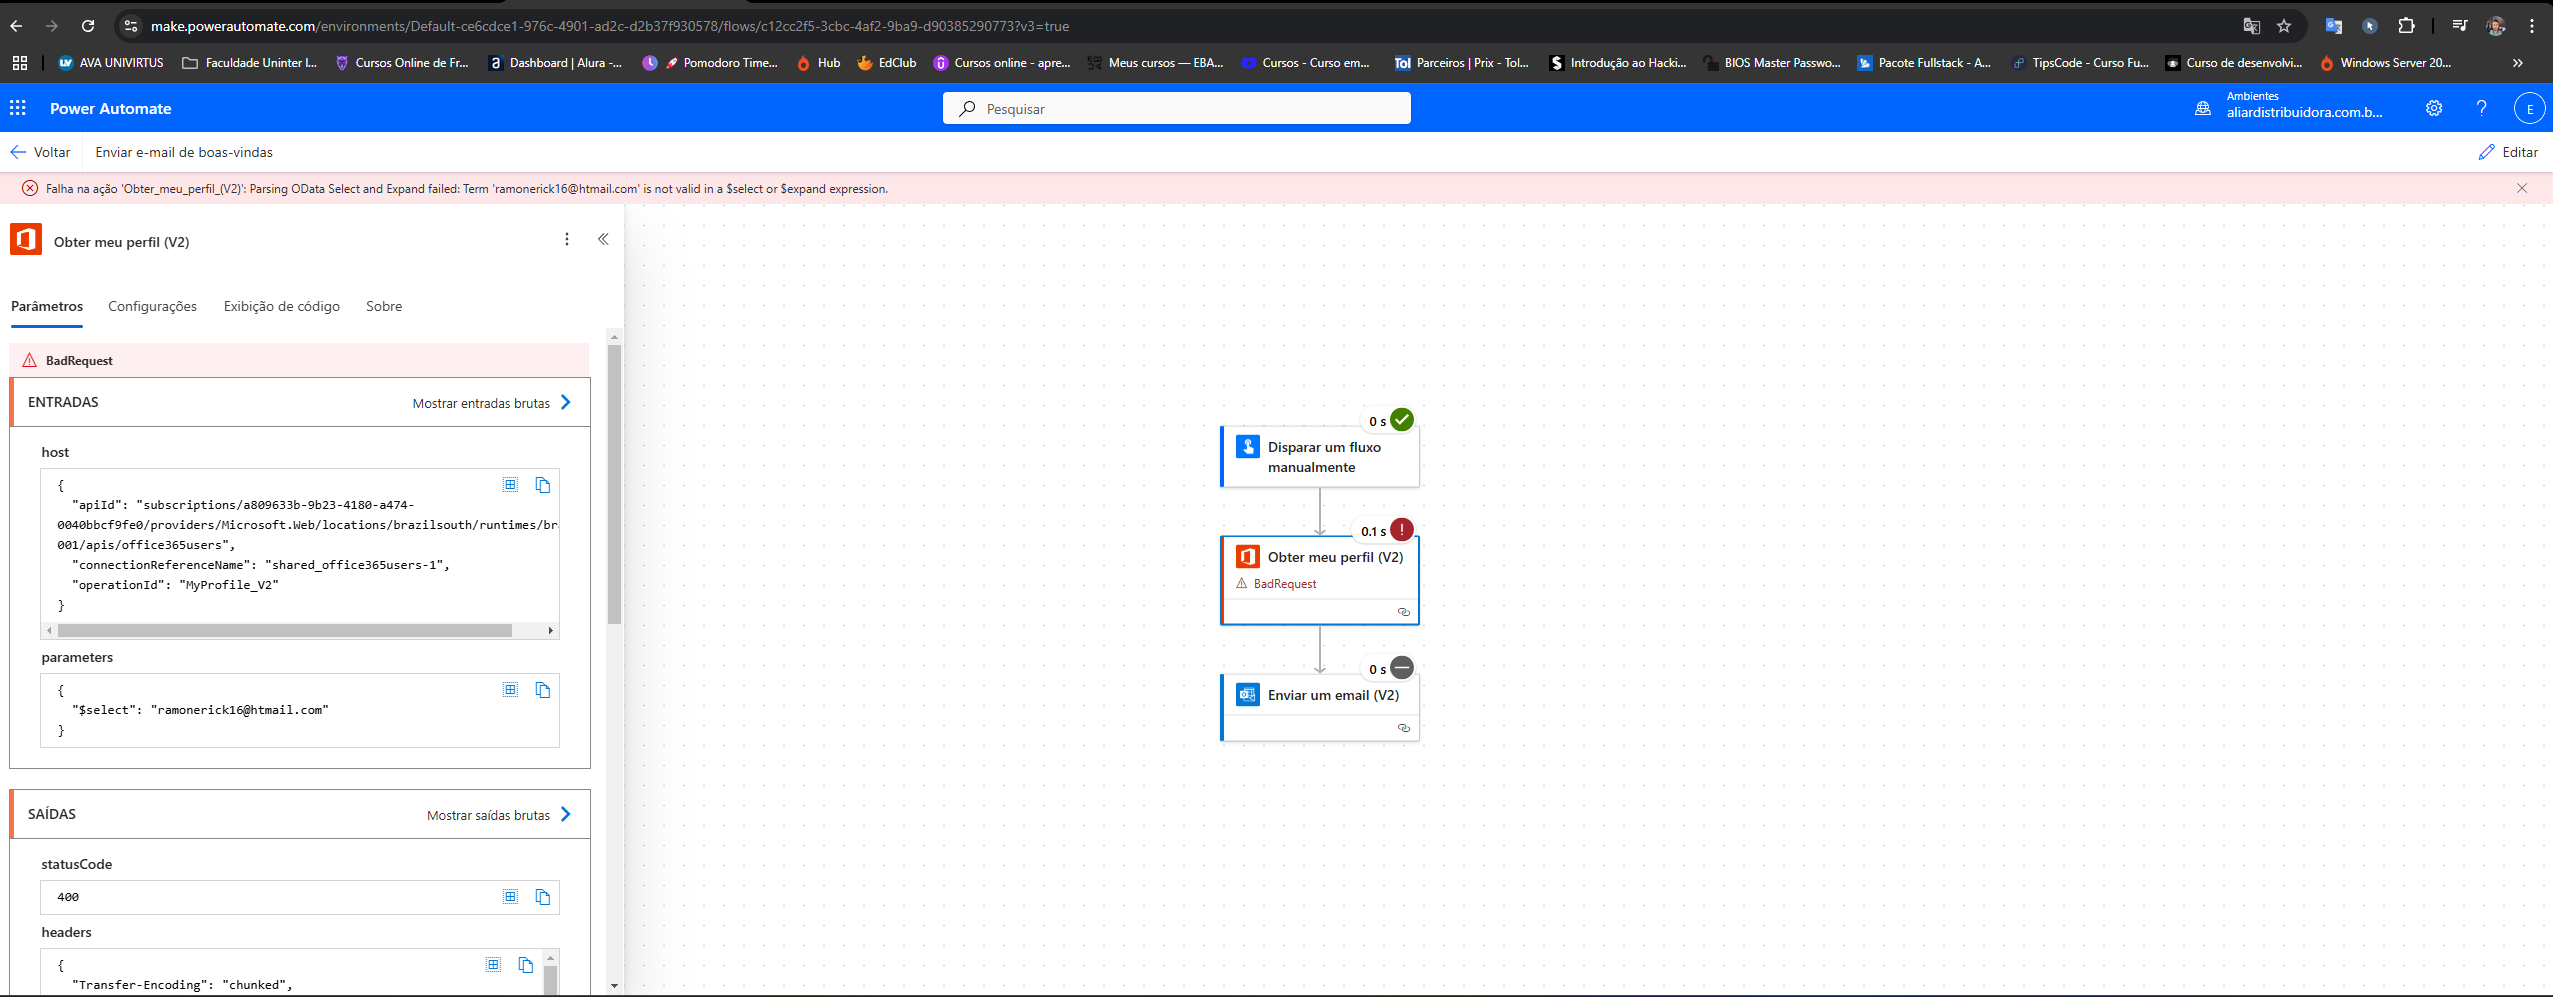The width and height of the screenshot is (2553, 997).
Task: Click the red error badge on Obter meu perfil
Action: click(1402, 530)
